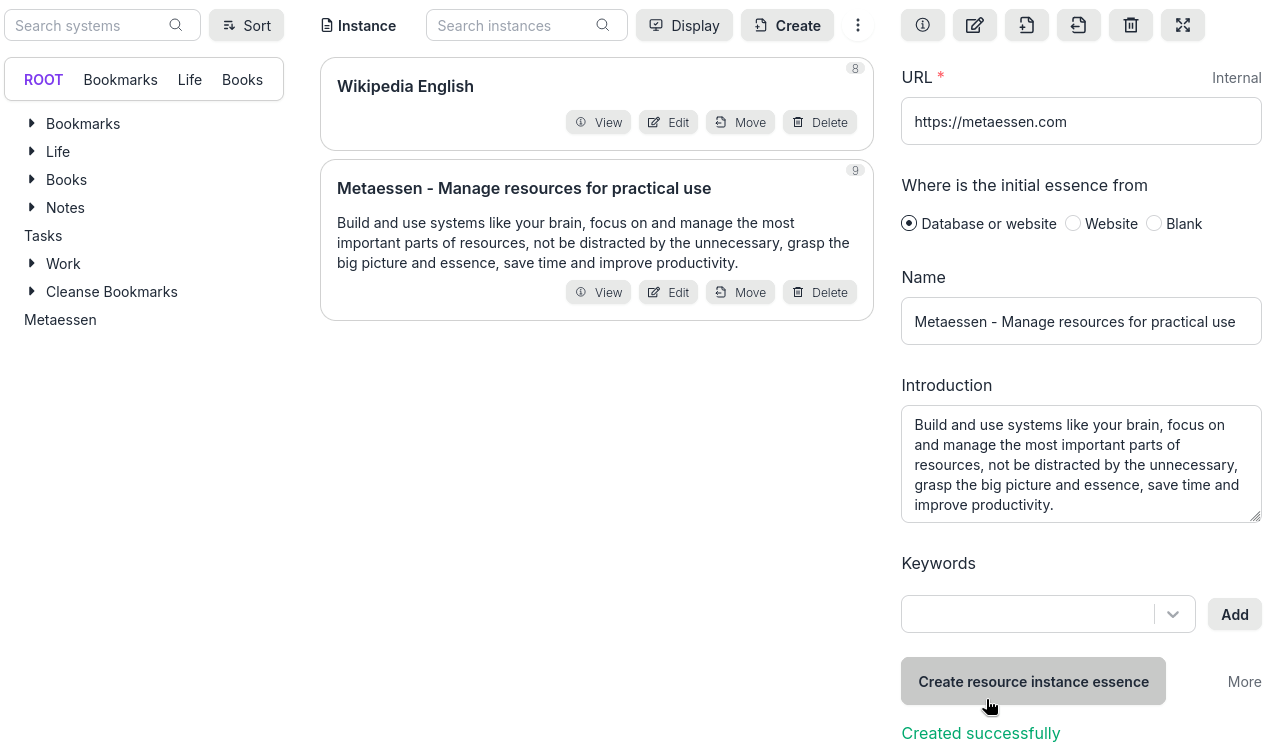
Task: Choose the 'Website' radio option
Action: [1073, 224]
